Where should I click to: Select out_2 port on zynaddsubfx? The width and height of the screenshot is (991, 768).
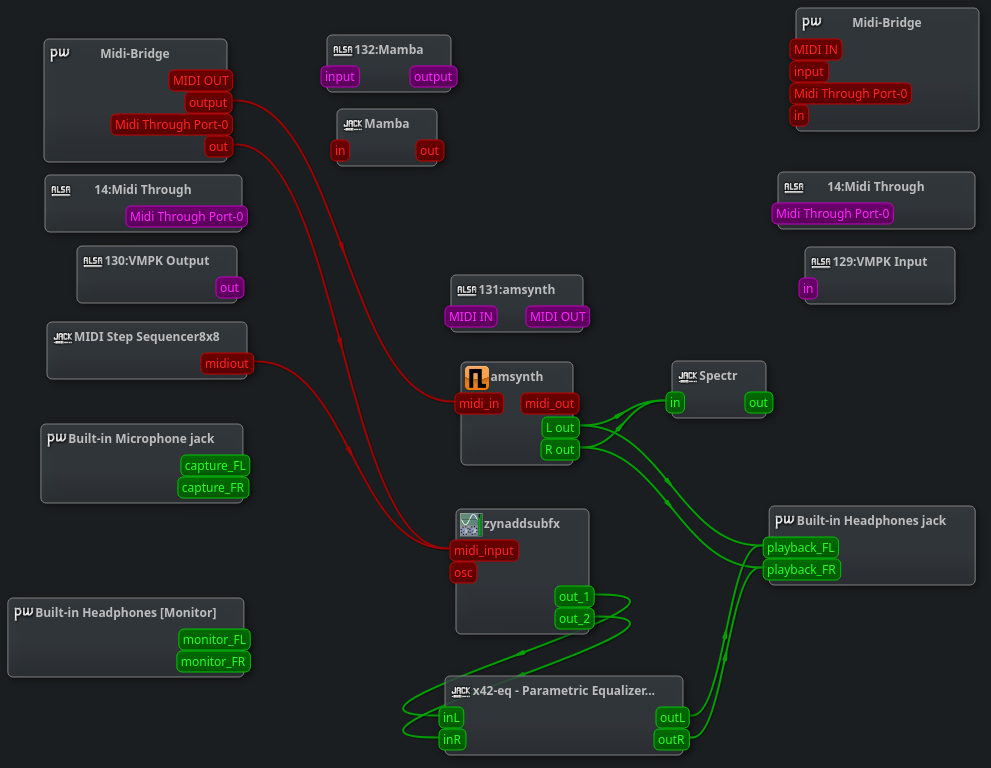[574, 619]
